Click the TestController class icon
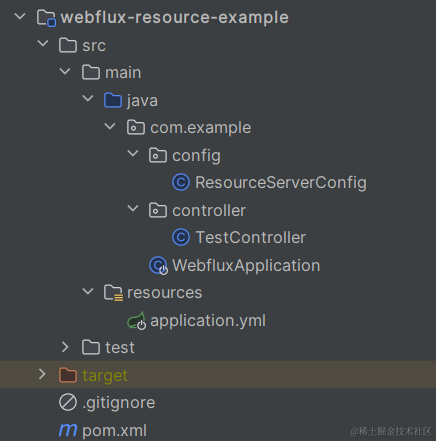The image size is (436, 441). [x=181, y=237]
